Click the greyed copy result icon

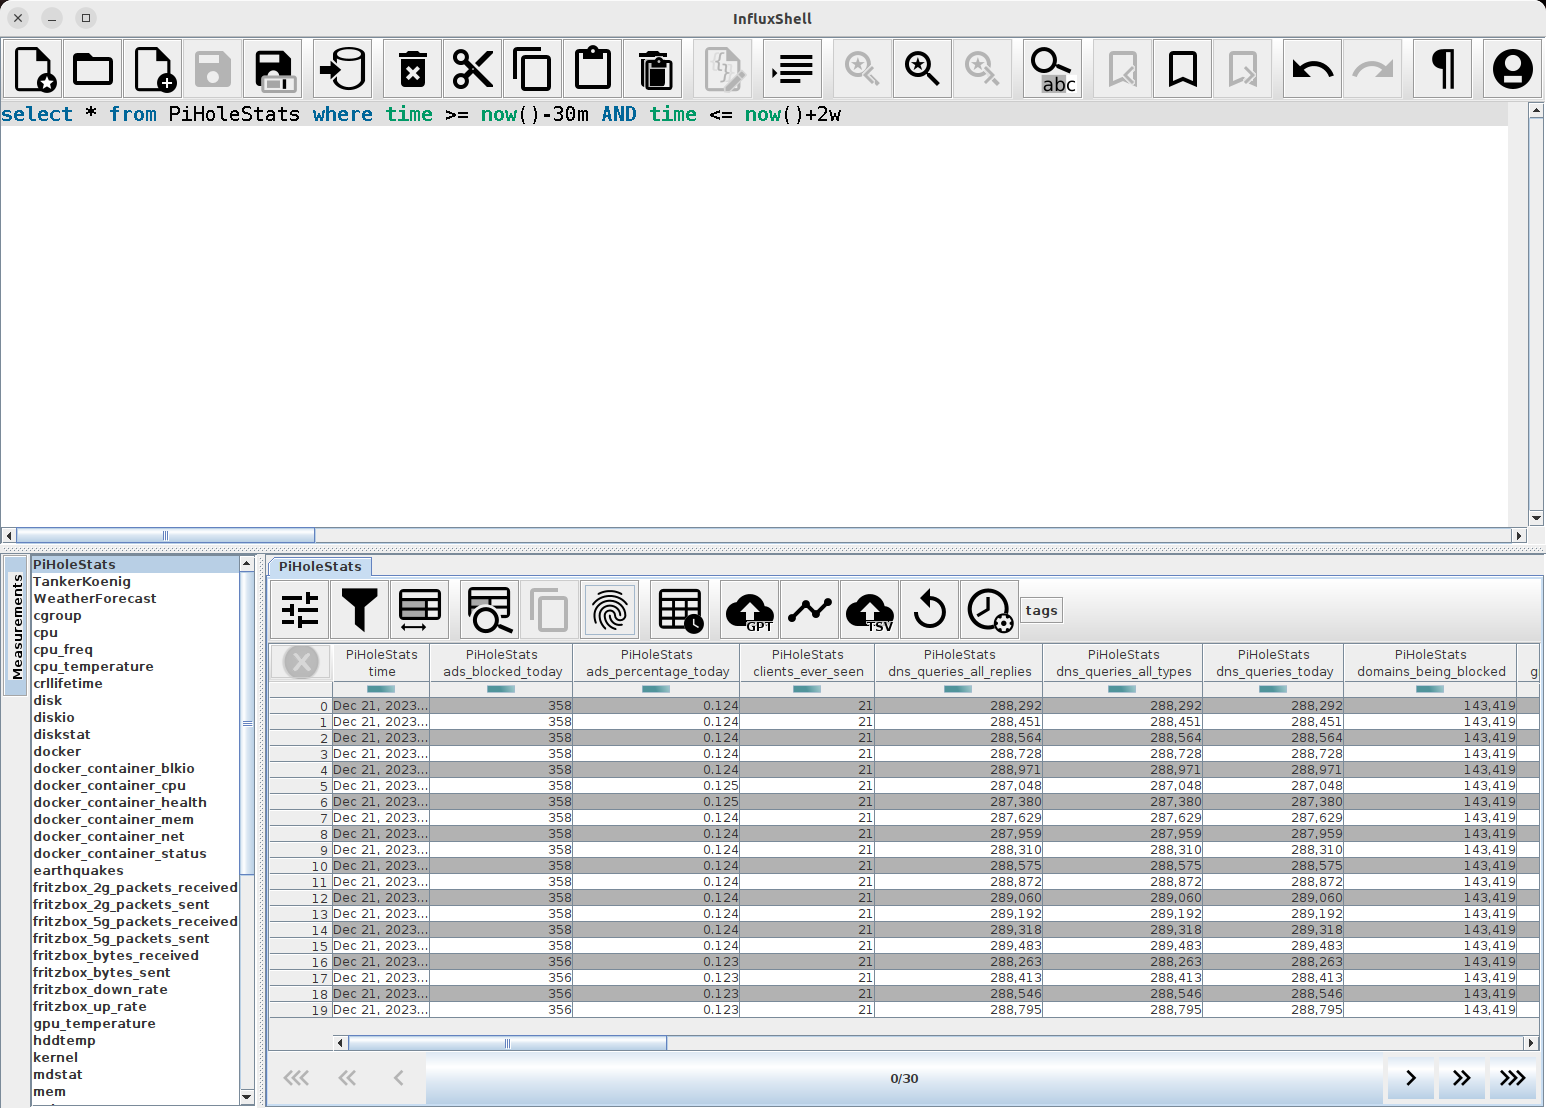point(550,609)
